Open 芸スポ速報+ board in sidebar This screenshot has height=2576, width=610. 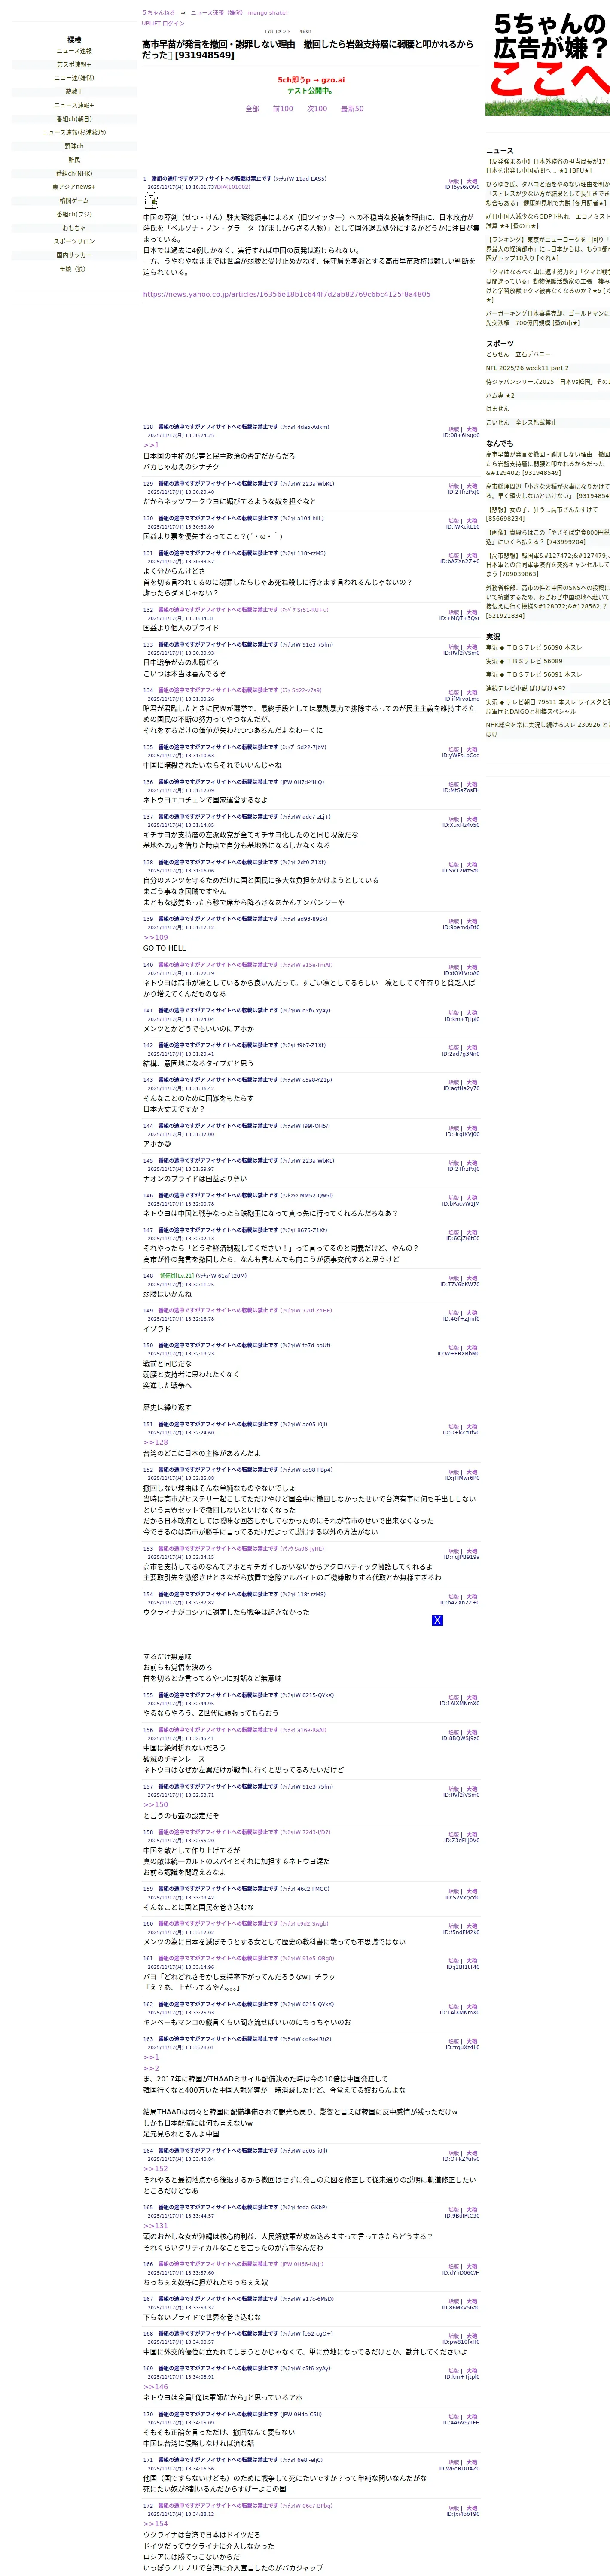[74, 65]
